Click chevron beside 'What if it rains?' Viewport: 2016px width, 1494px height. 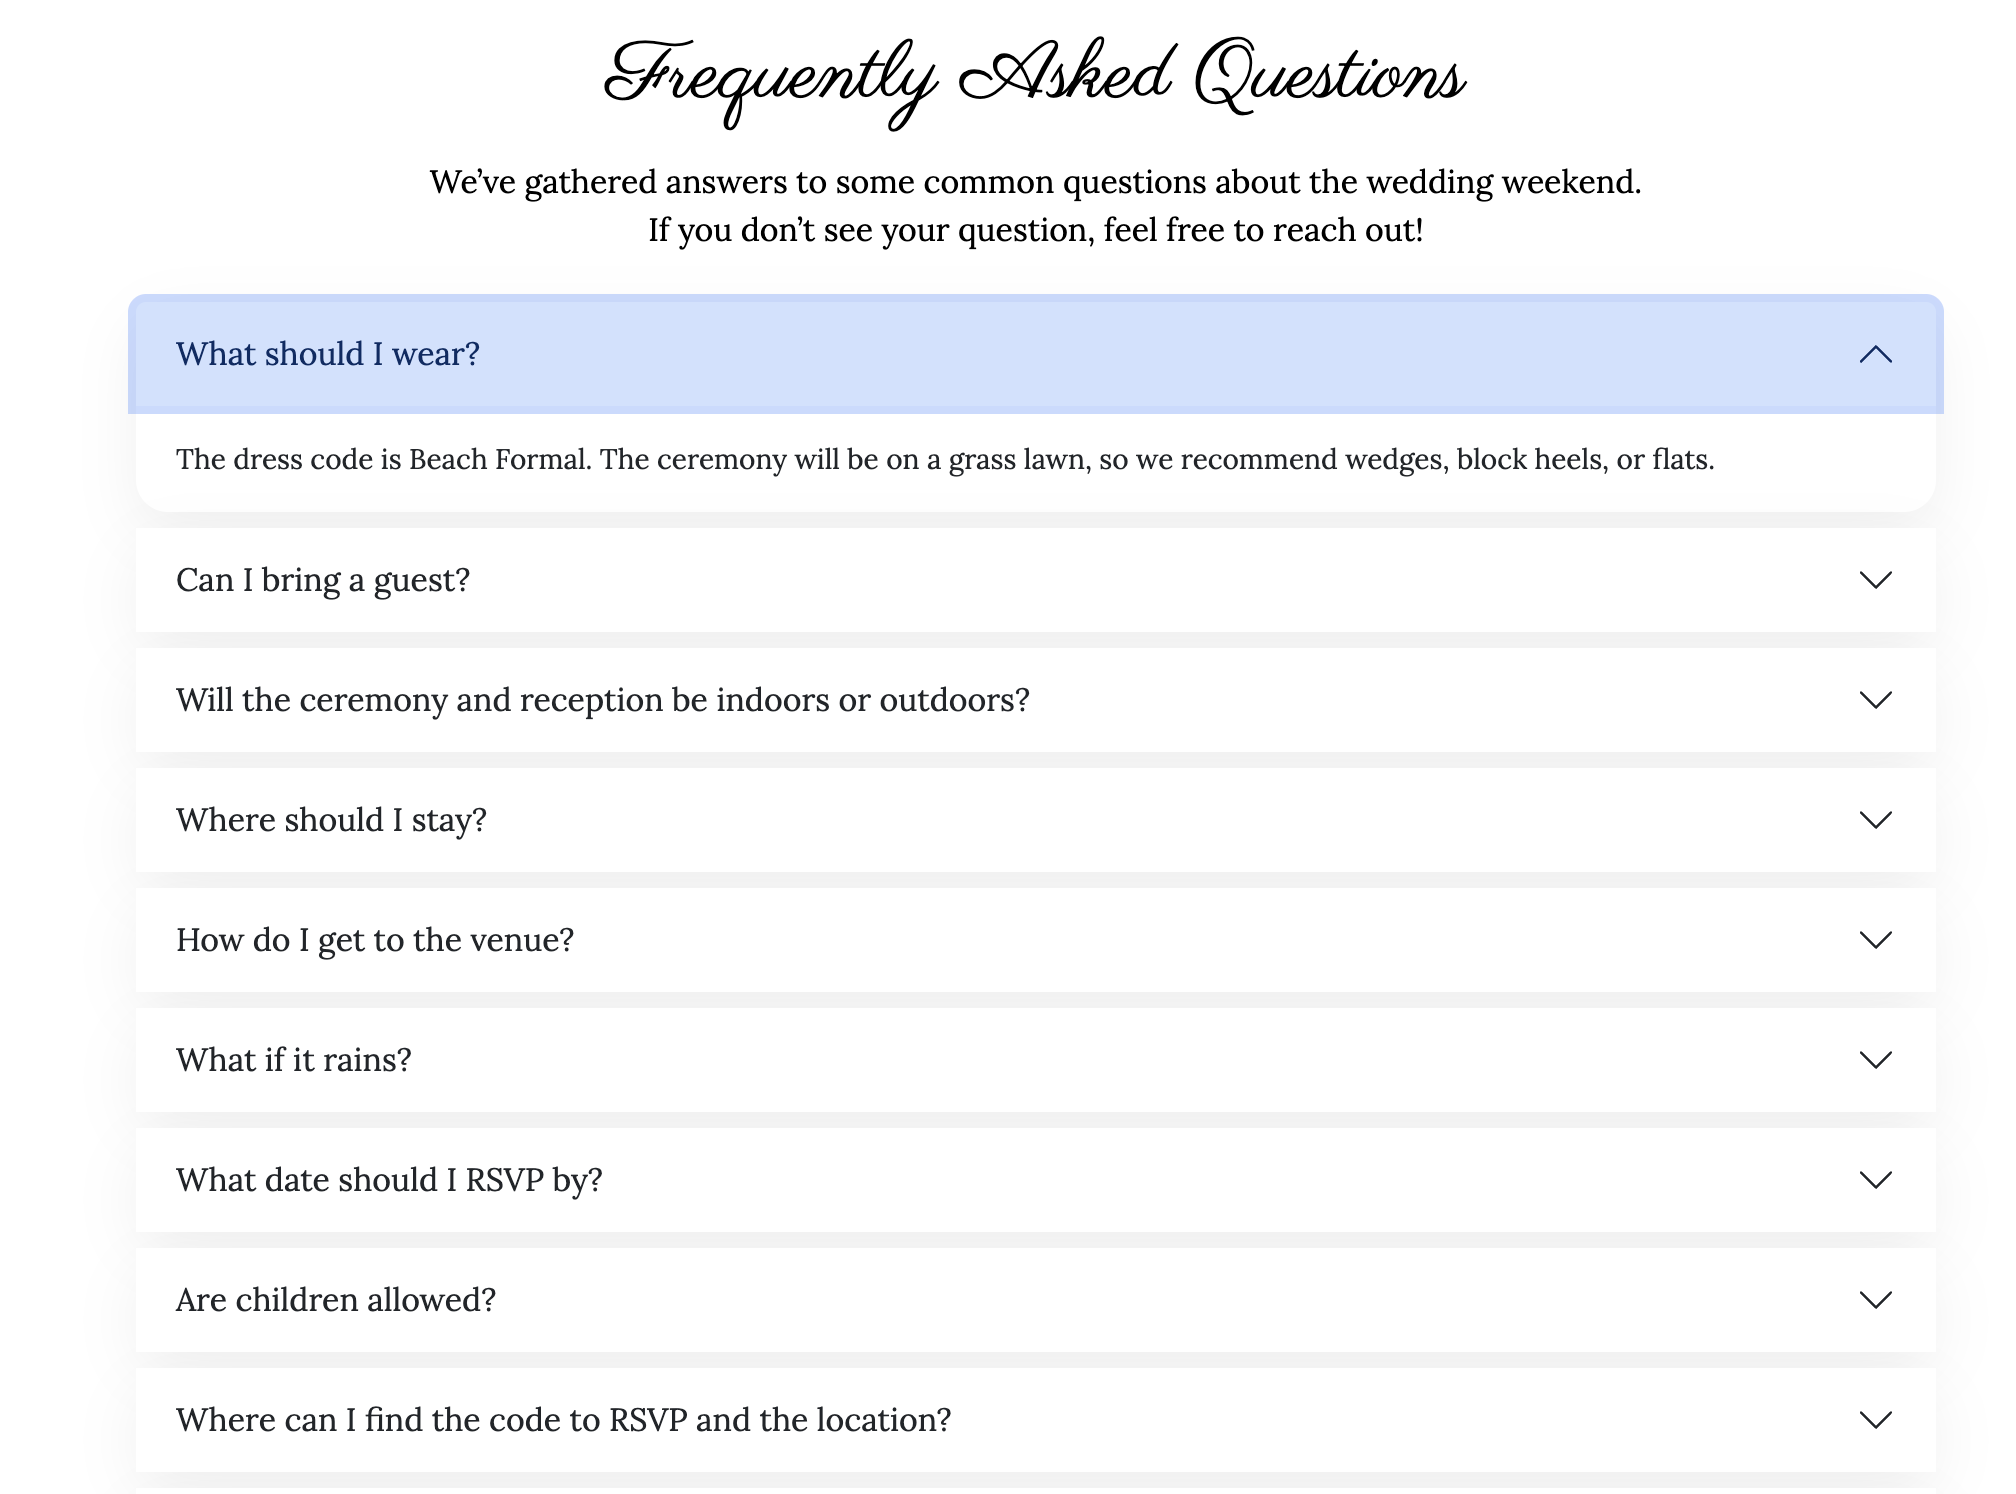pos(1875,1060)
